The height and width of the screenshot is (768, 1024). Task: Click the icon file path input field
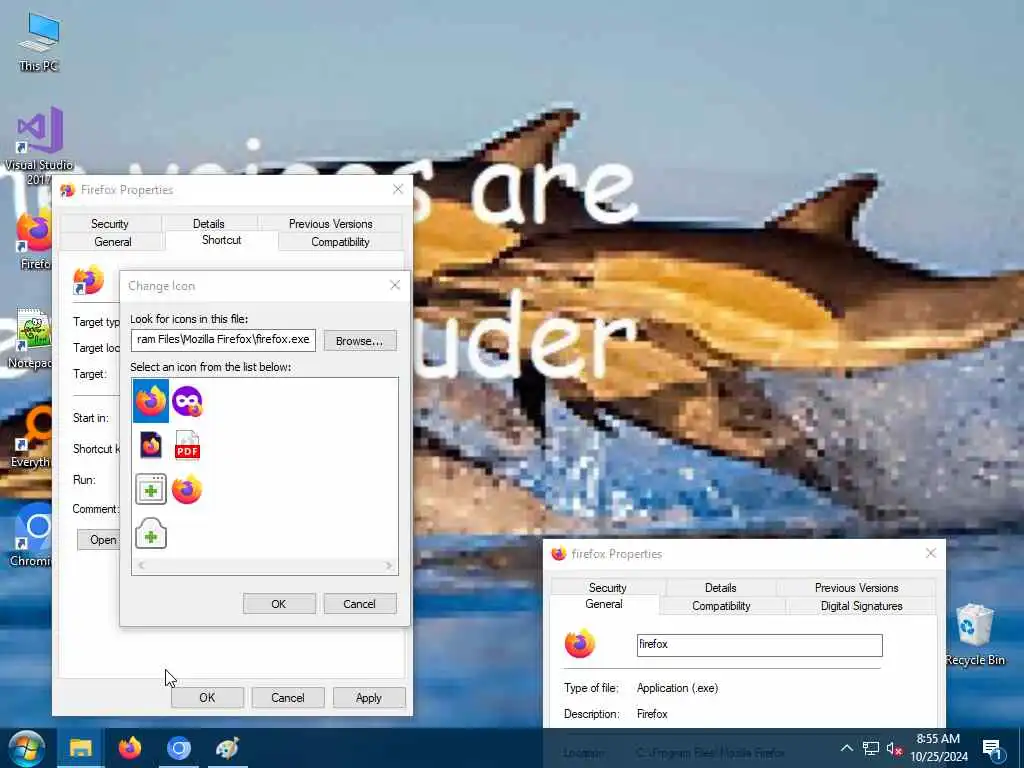click(x=223, y=340)
